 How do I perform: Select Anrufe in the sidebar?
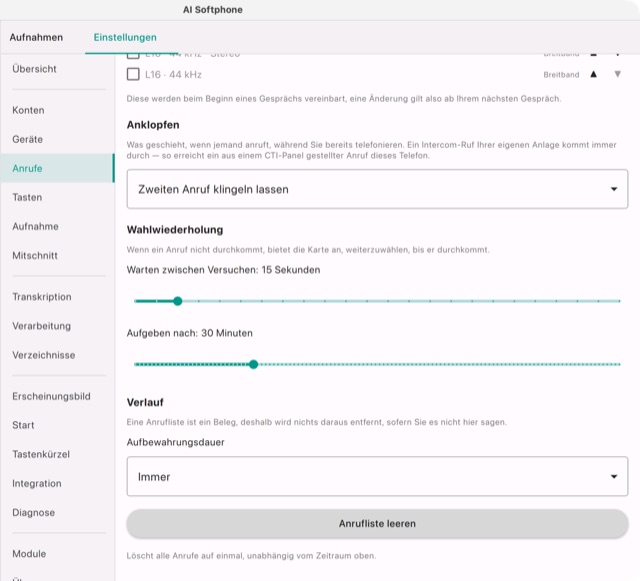pos(57,168)
